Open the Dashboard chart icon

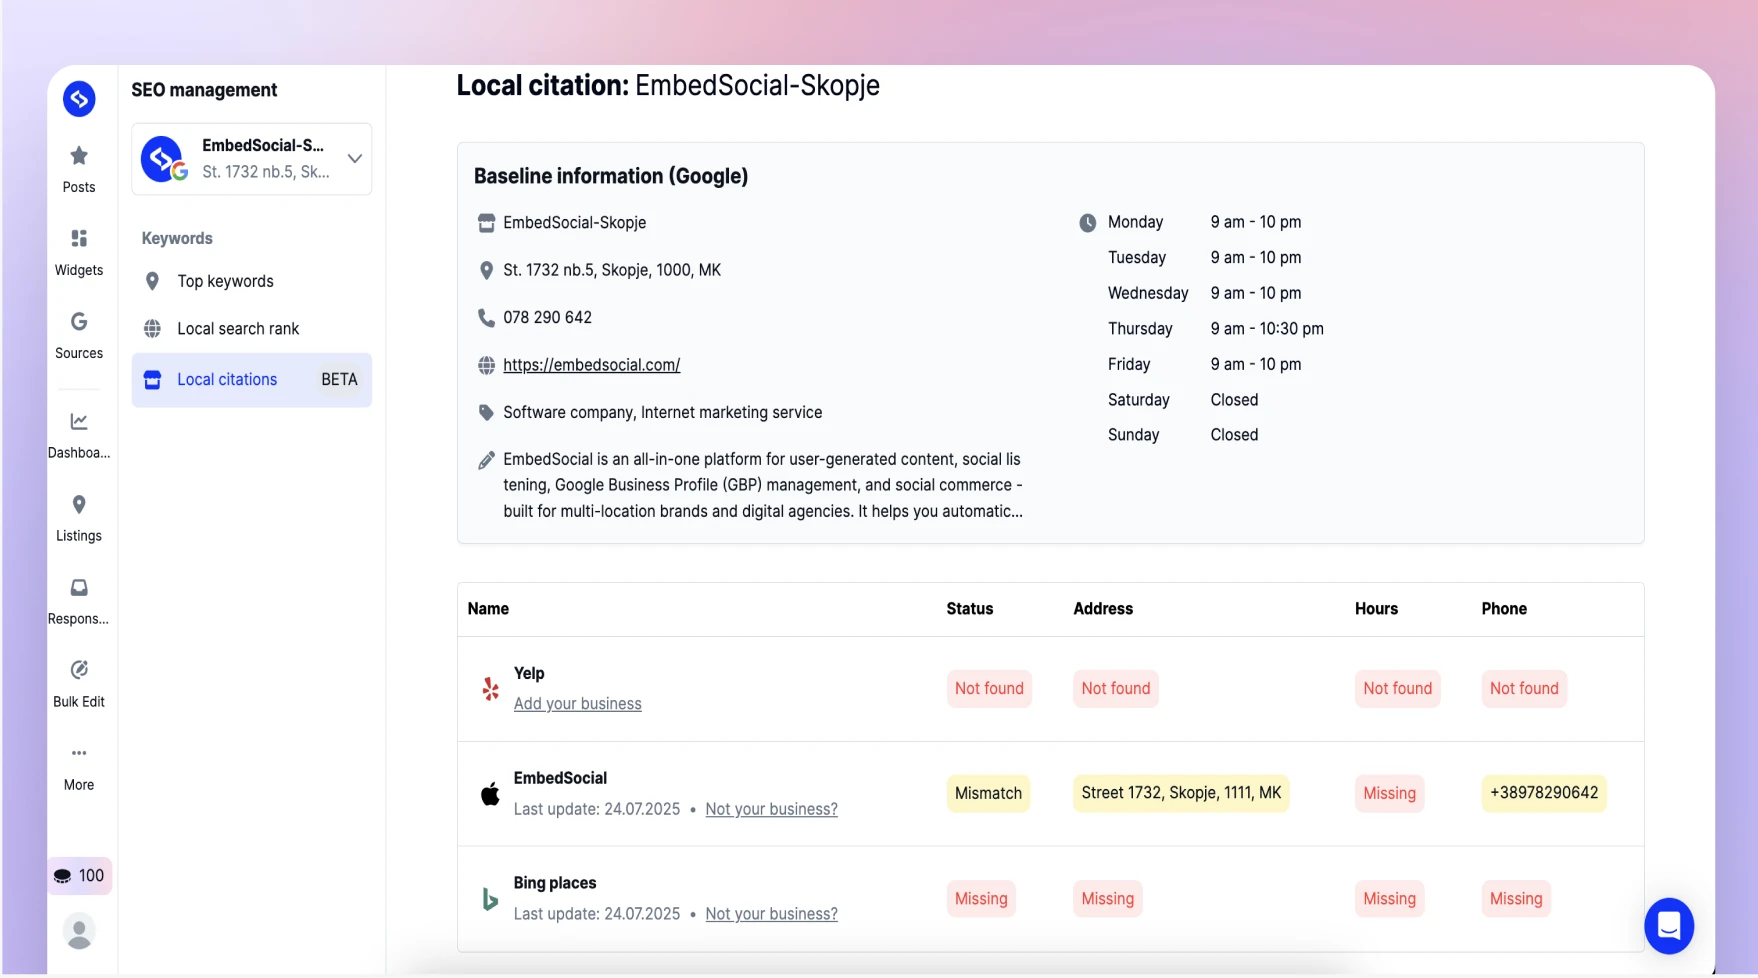click(x=79, y=421)
